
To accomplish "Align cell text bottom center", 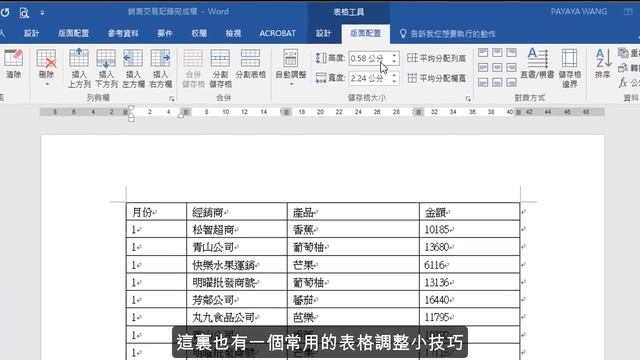I will [497, 82].
